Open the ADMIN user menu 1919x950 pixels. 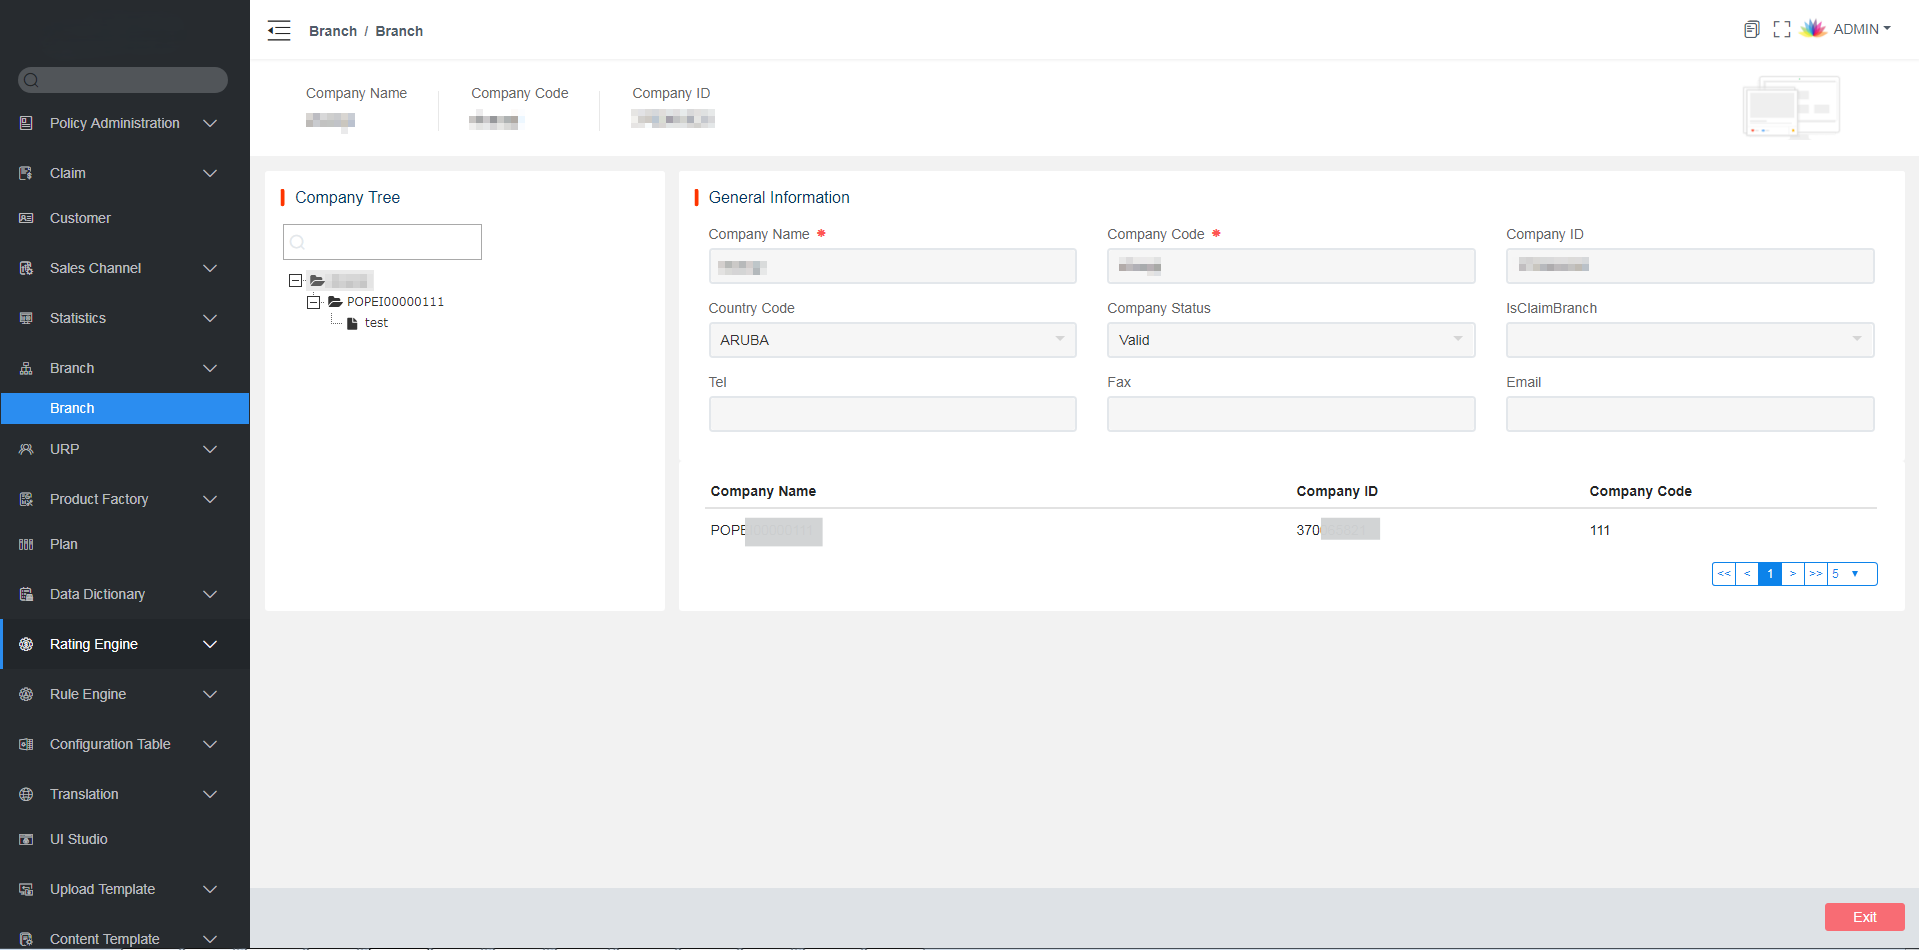[x=1860, y=29]
